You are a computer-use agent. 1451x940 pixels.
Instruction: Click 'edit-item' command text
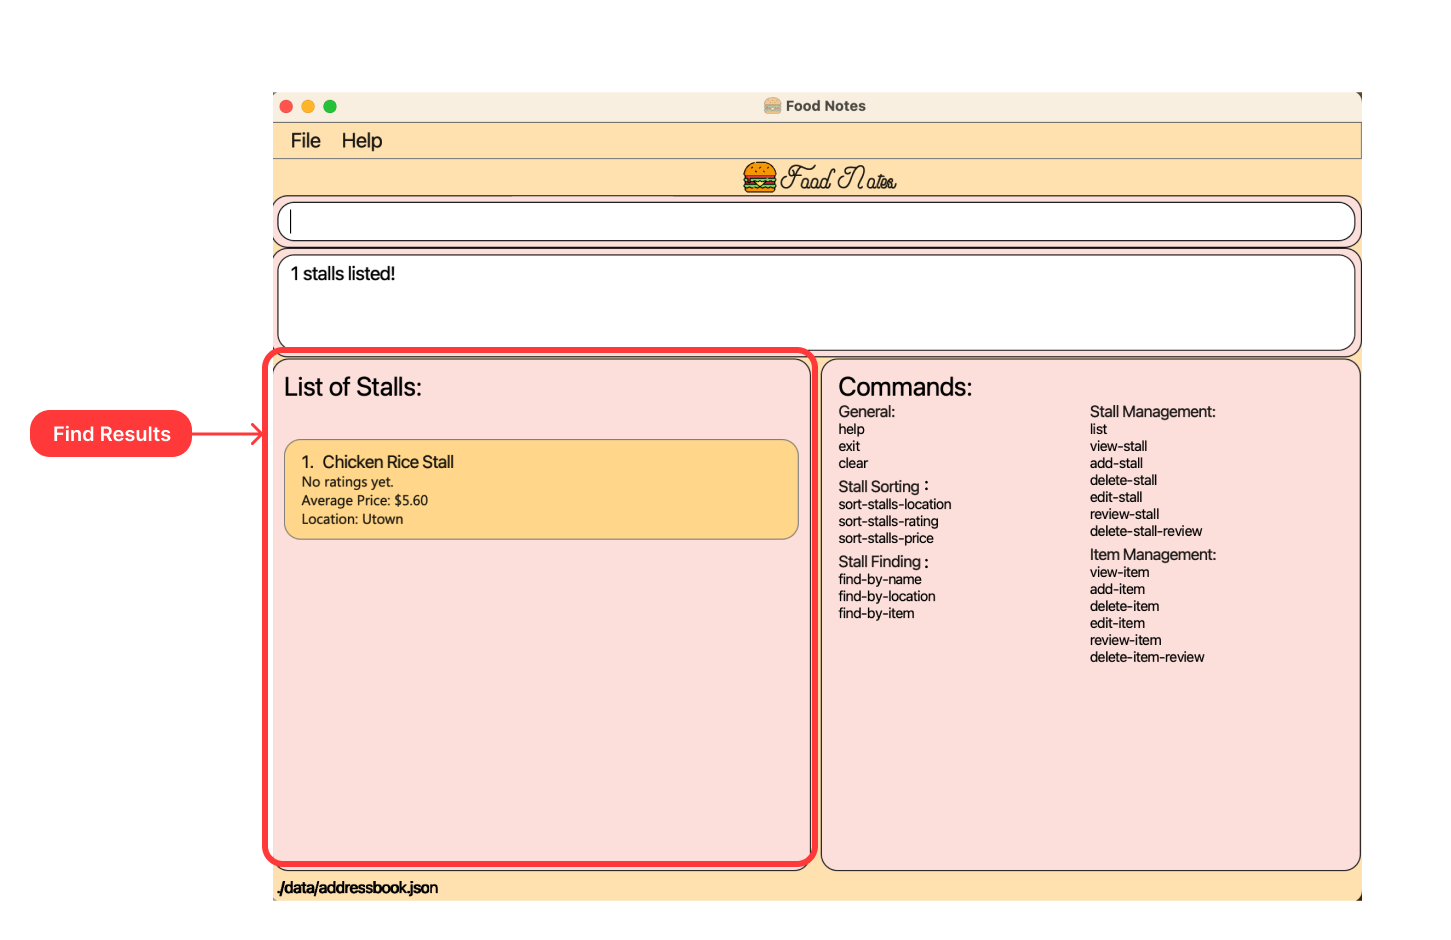[x=1117, y=624]
